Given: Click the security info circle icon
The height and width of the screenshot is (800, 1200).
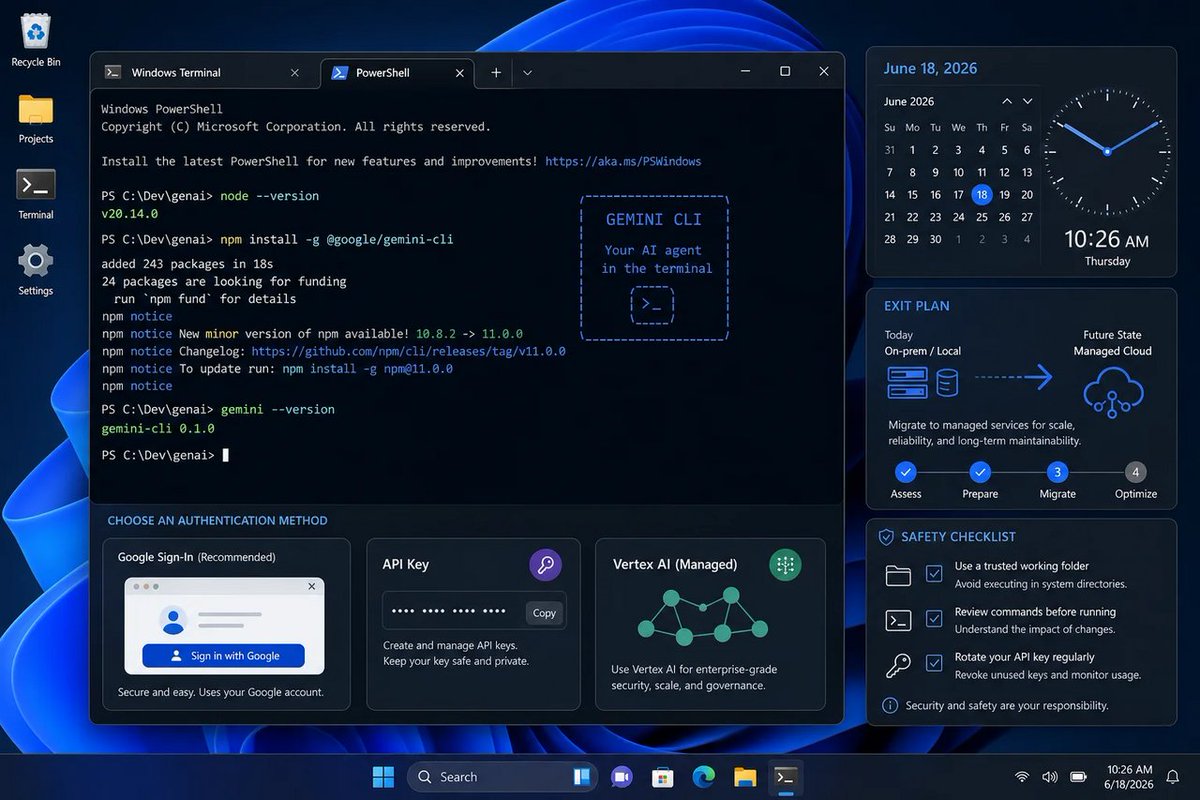Looking at the screenshot, I should pos(890,706).
